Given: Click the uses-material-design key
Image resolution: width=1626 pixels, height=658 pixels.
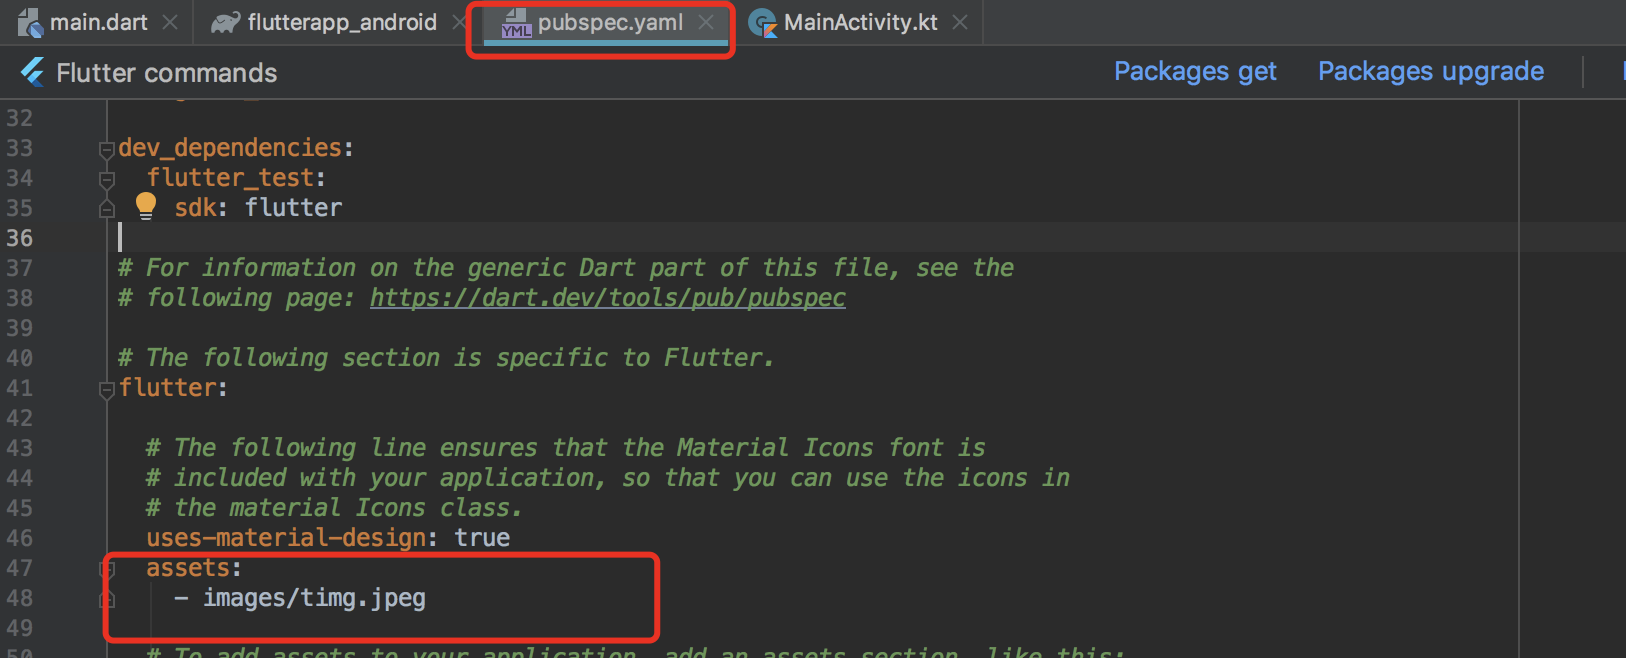Looking at the screenshot, I should click(x=286, y=538).
